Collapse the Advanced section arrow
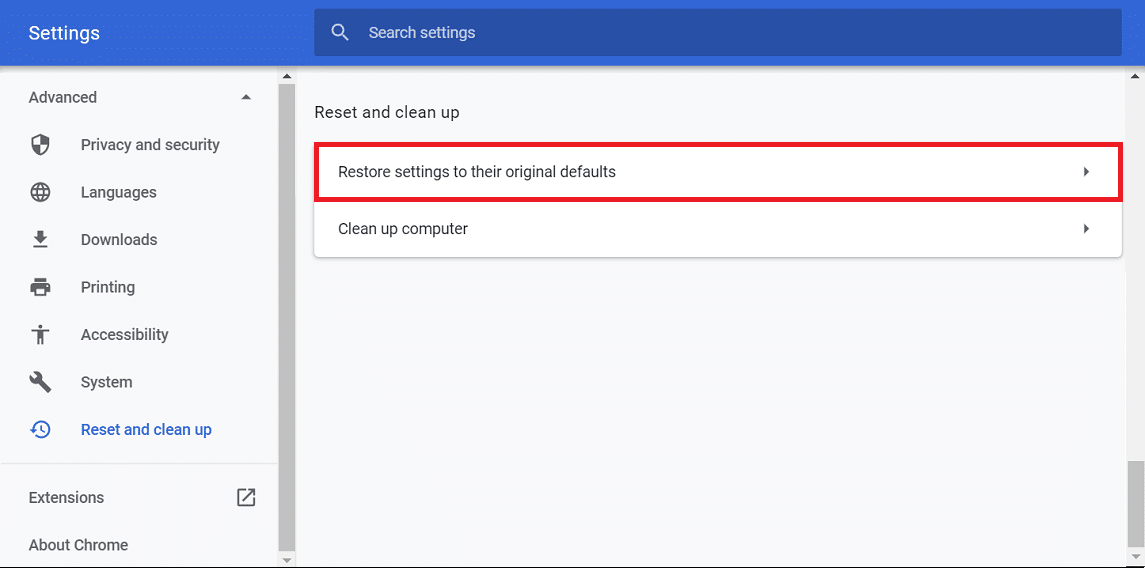This screenshot has width=1145, height=568. click(246, 97)
